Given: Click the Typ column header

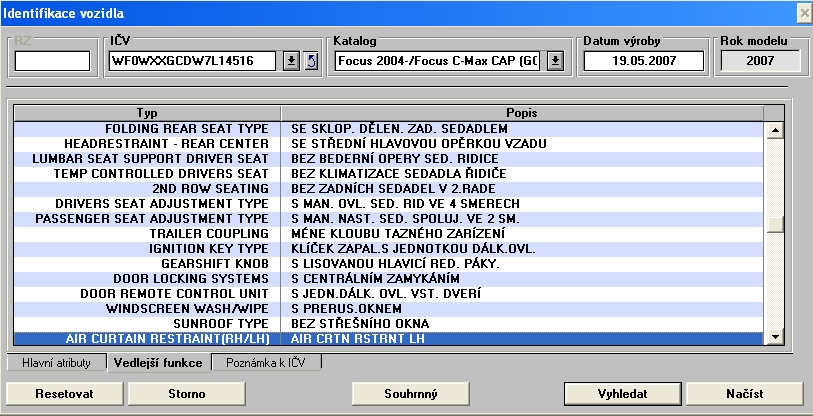Looking at the screenshot, I should (147, 112).
